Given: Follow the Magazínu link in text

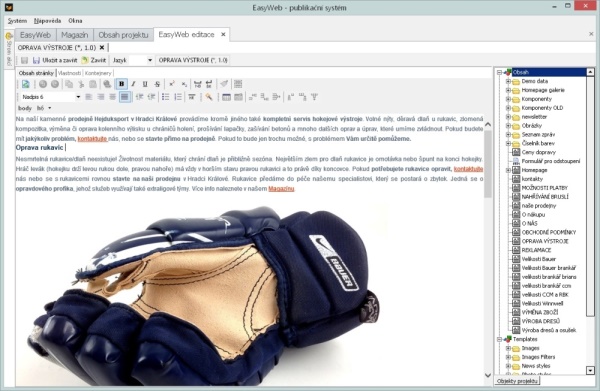Looking at the screenshot, I should [281, 189].
